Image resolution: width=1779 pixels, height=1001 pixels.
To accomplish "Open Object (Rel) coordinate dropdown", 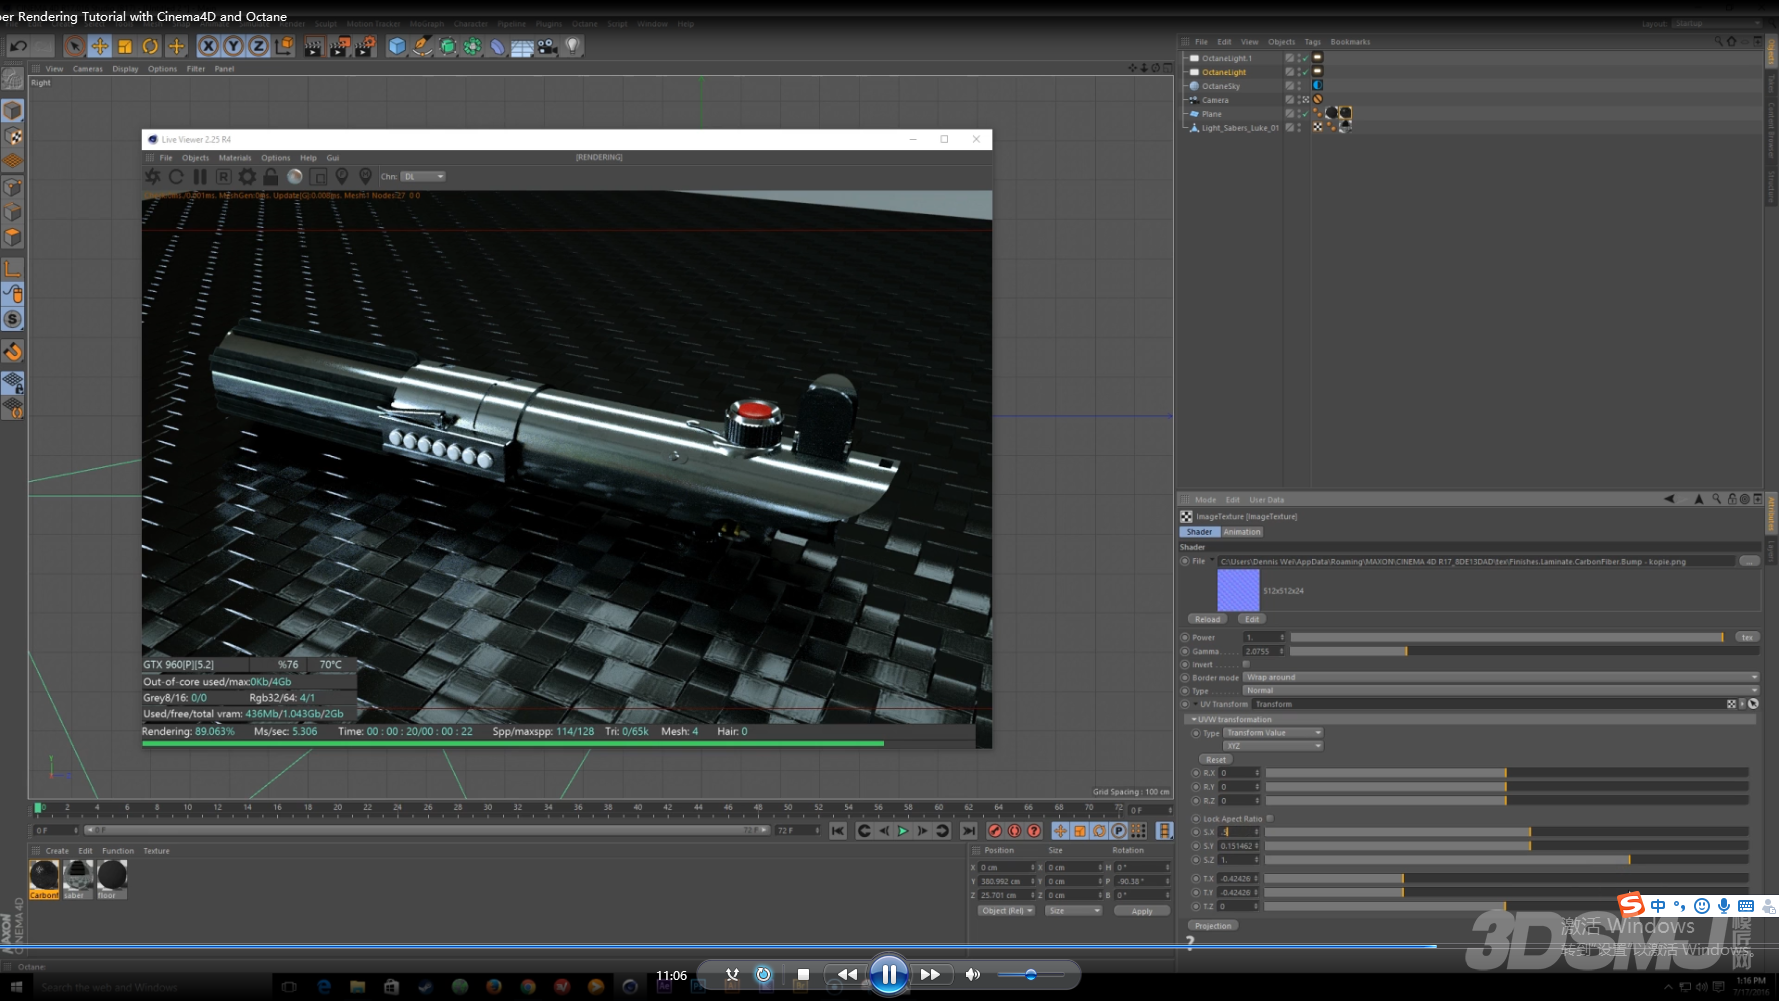I will point(1006,910).
